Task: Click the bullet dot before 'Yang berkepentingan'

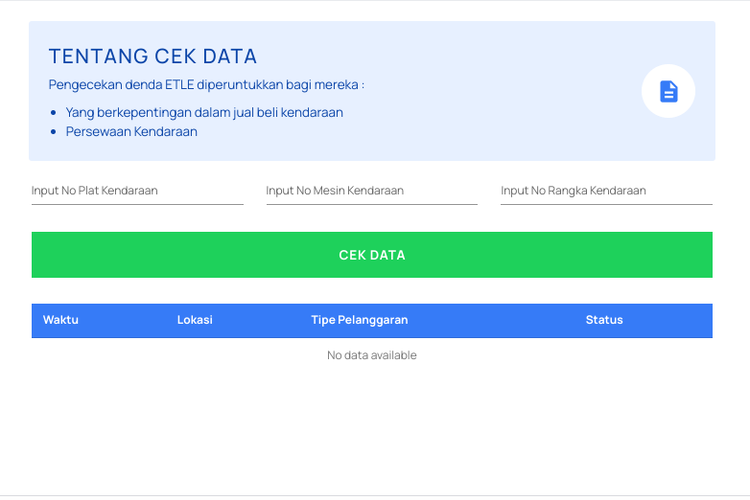Action: [53, 113]
